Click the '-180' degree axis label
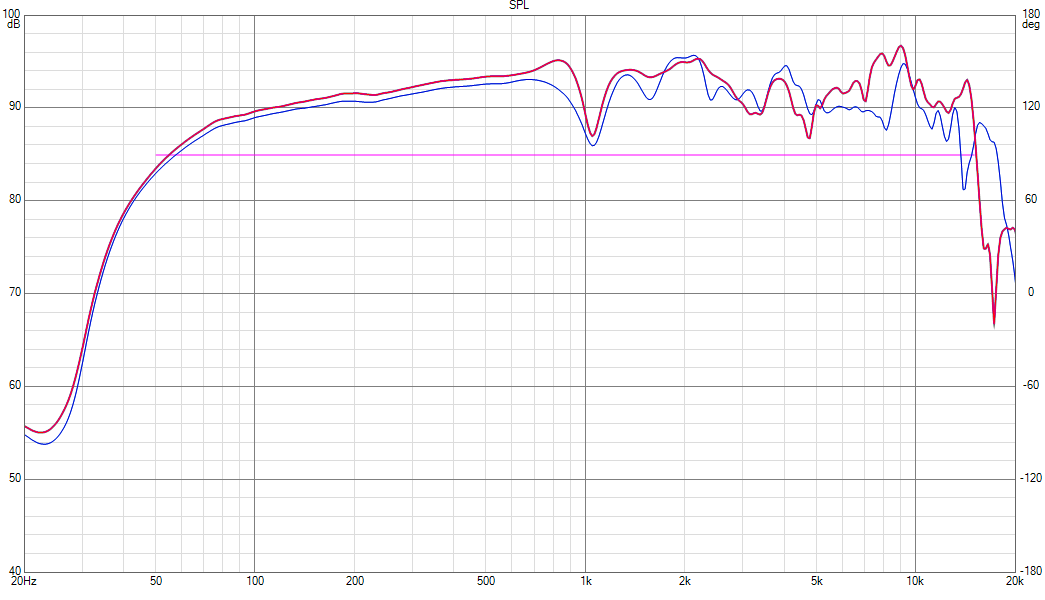Viewport: 1045px width, 600px height. 1031,571
